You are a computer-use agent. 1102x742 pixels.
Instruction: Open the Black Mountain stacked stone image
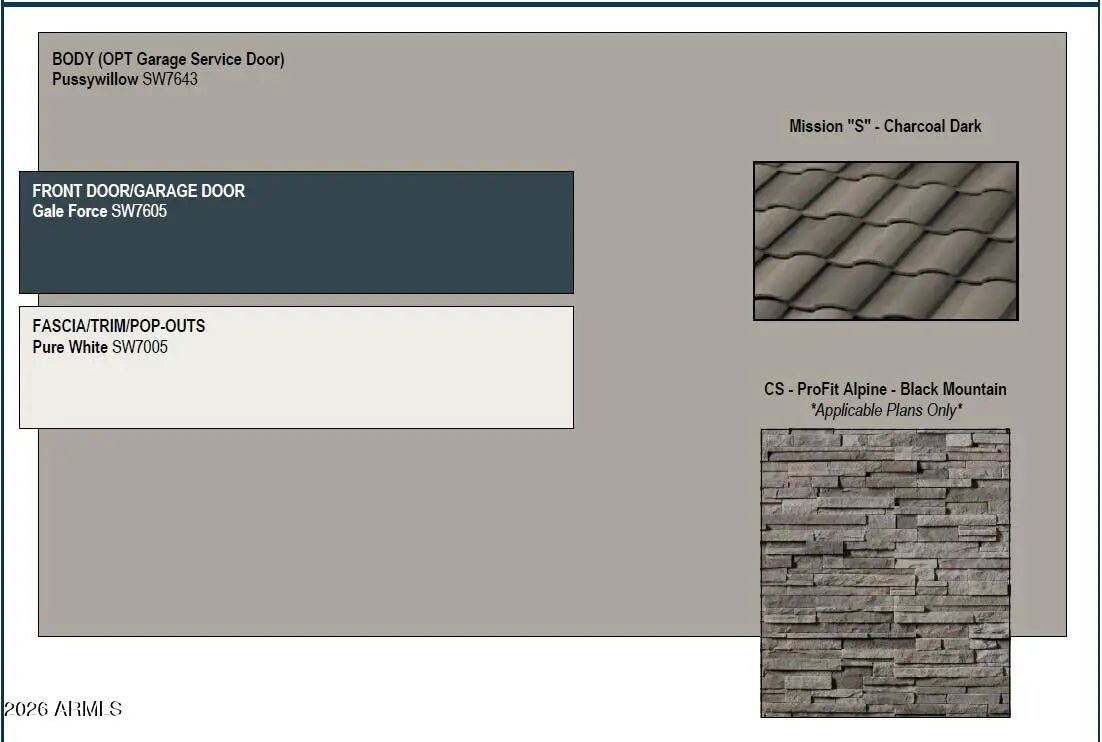point(885,572)
